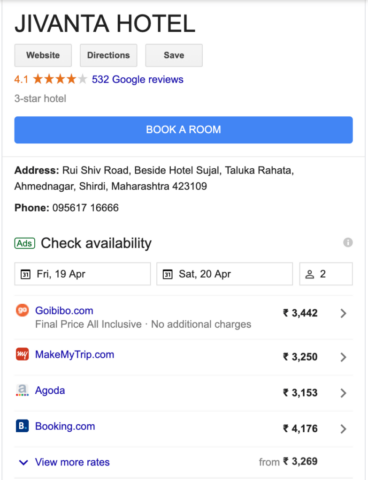368x480 pixels.
Task: Open Booking.com rate chevron arrow
Action: click(x=343, y=429)
